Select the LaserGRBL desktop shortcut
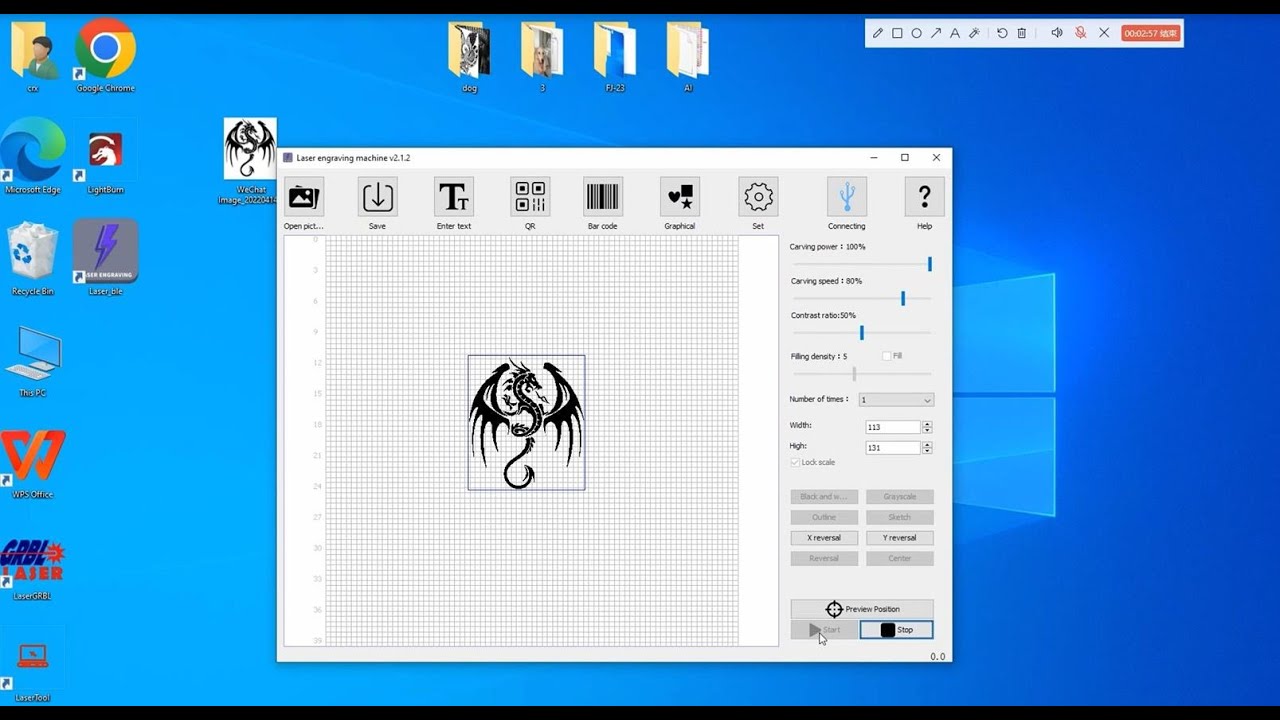This screenshot has height=720, width=1280. [33, 568]
